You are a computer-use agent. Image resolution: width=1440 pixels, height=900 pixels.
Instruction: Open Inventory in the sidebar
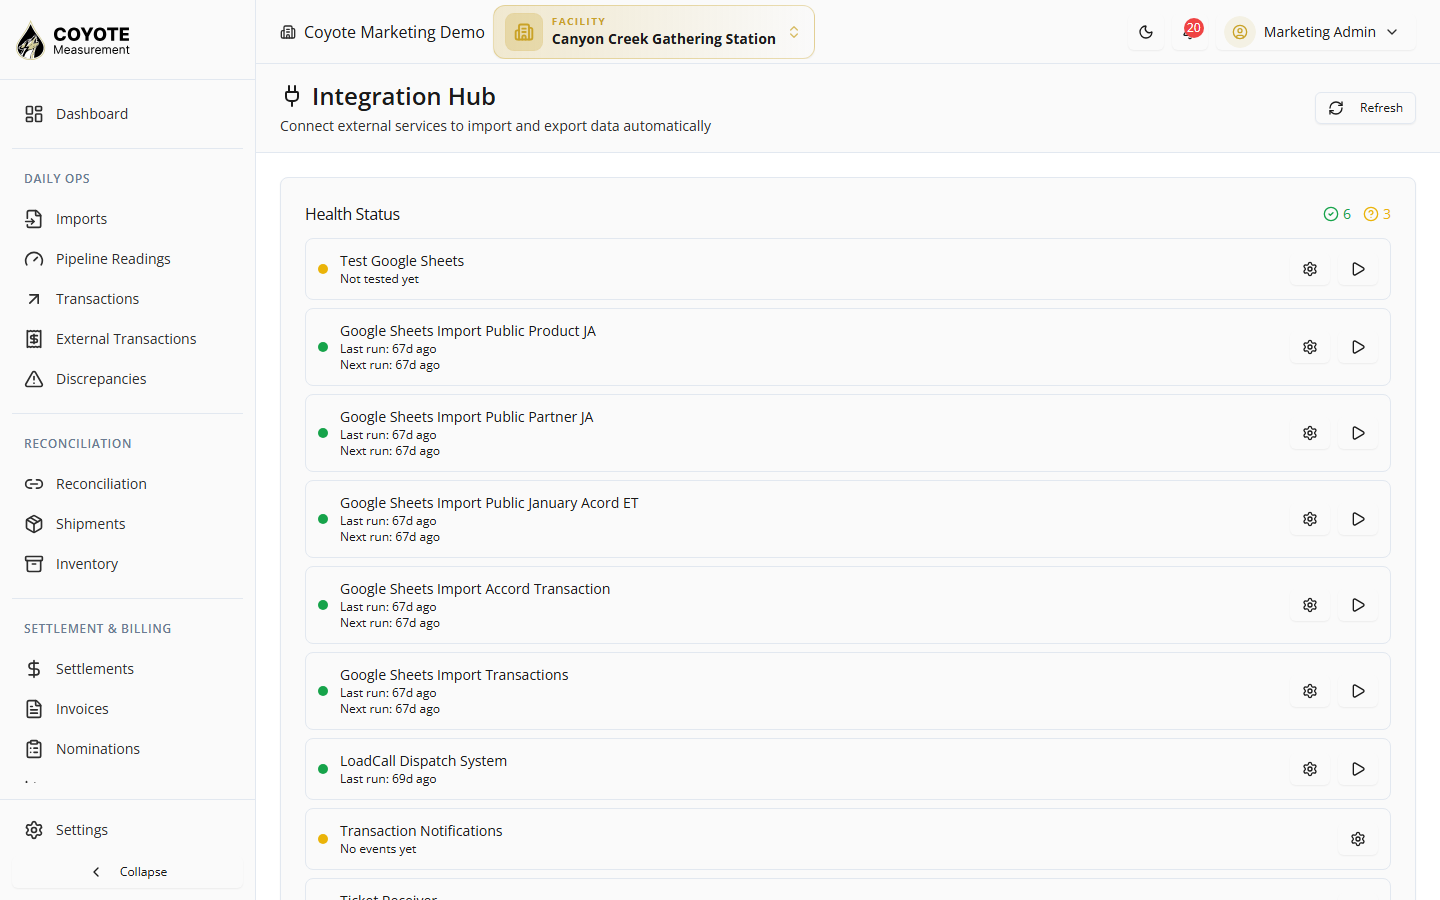pos(127,564)
